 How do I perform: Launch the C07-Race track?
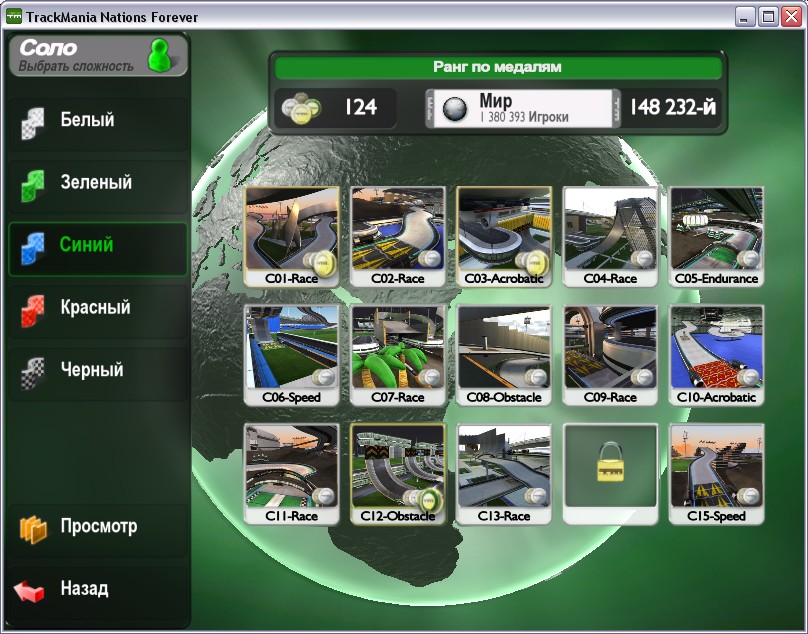[398, 355]
